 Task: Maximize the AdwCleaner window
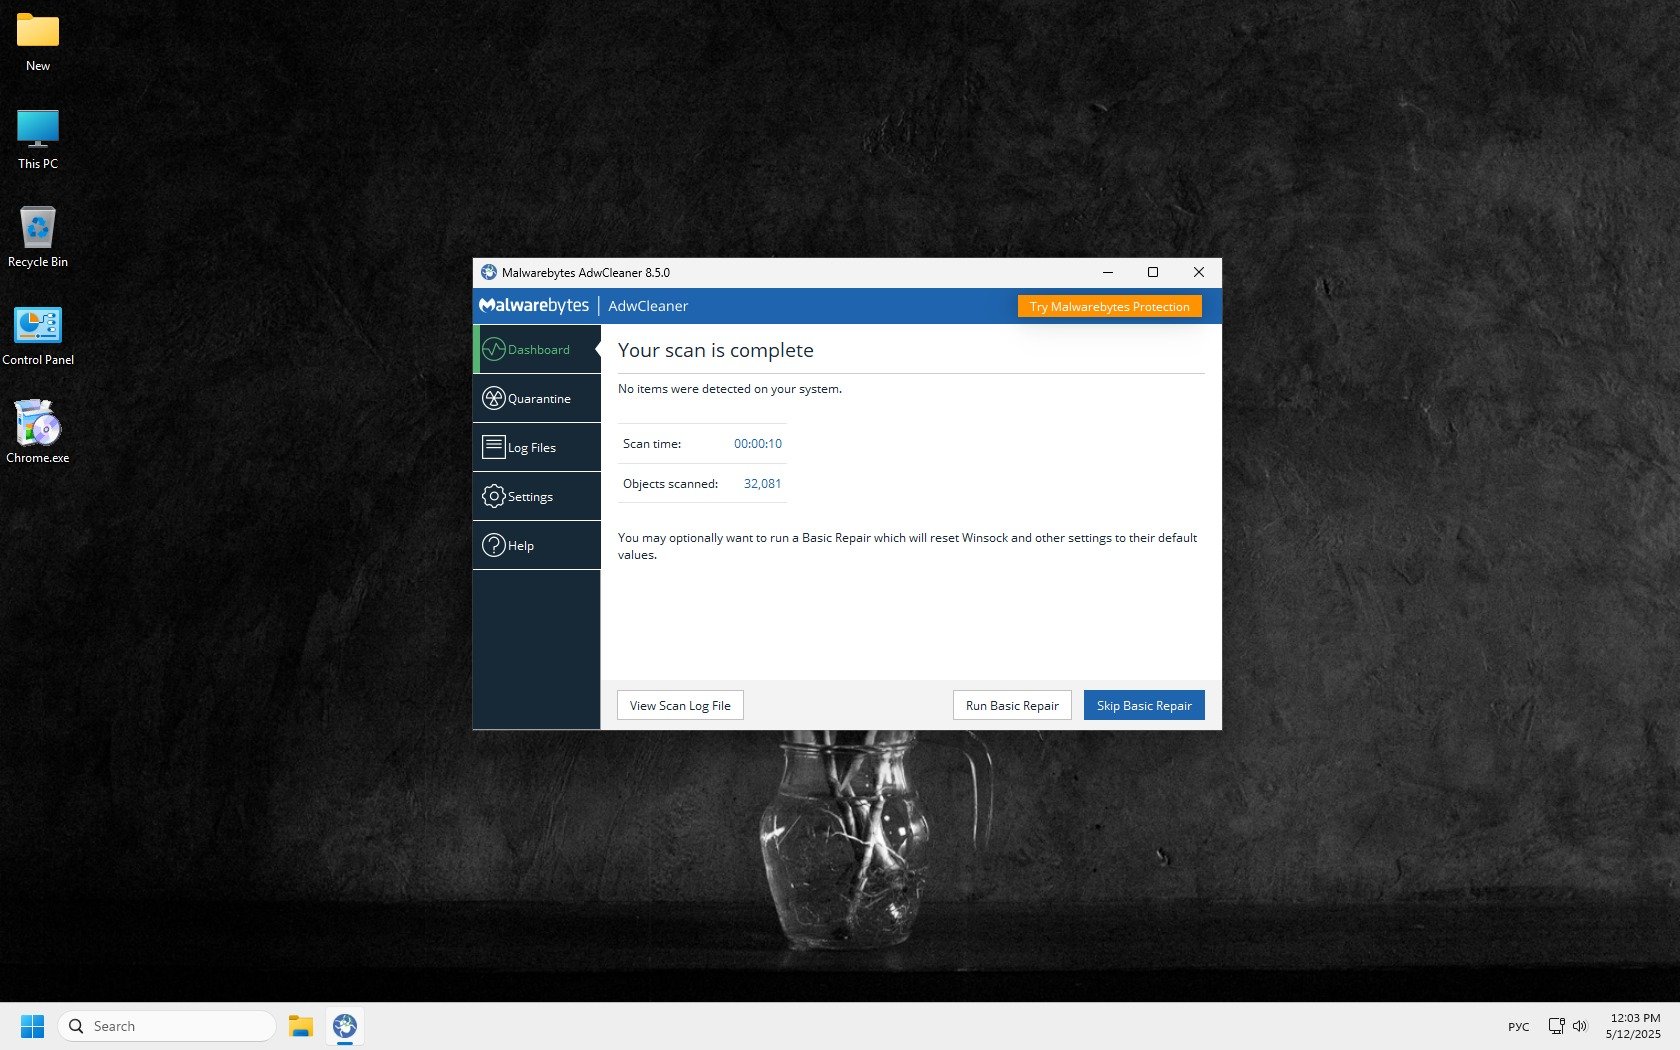tap(1153, 272)
